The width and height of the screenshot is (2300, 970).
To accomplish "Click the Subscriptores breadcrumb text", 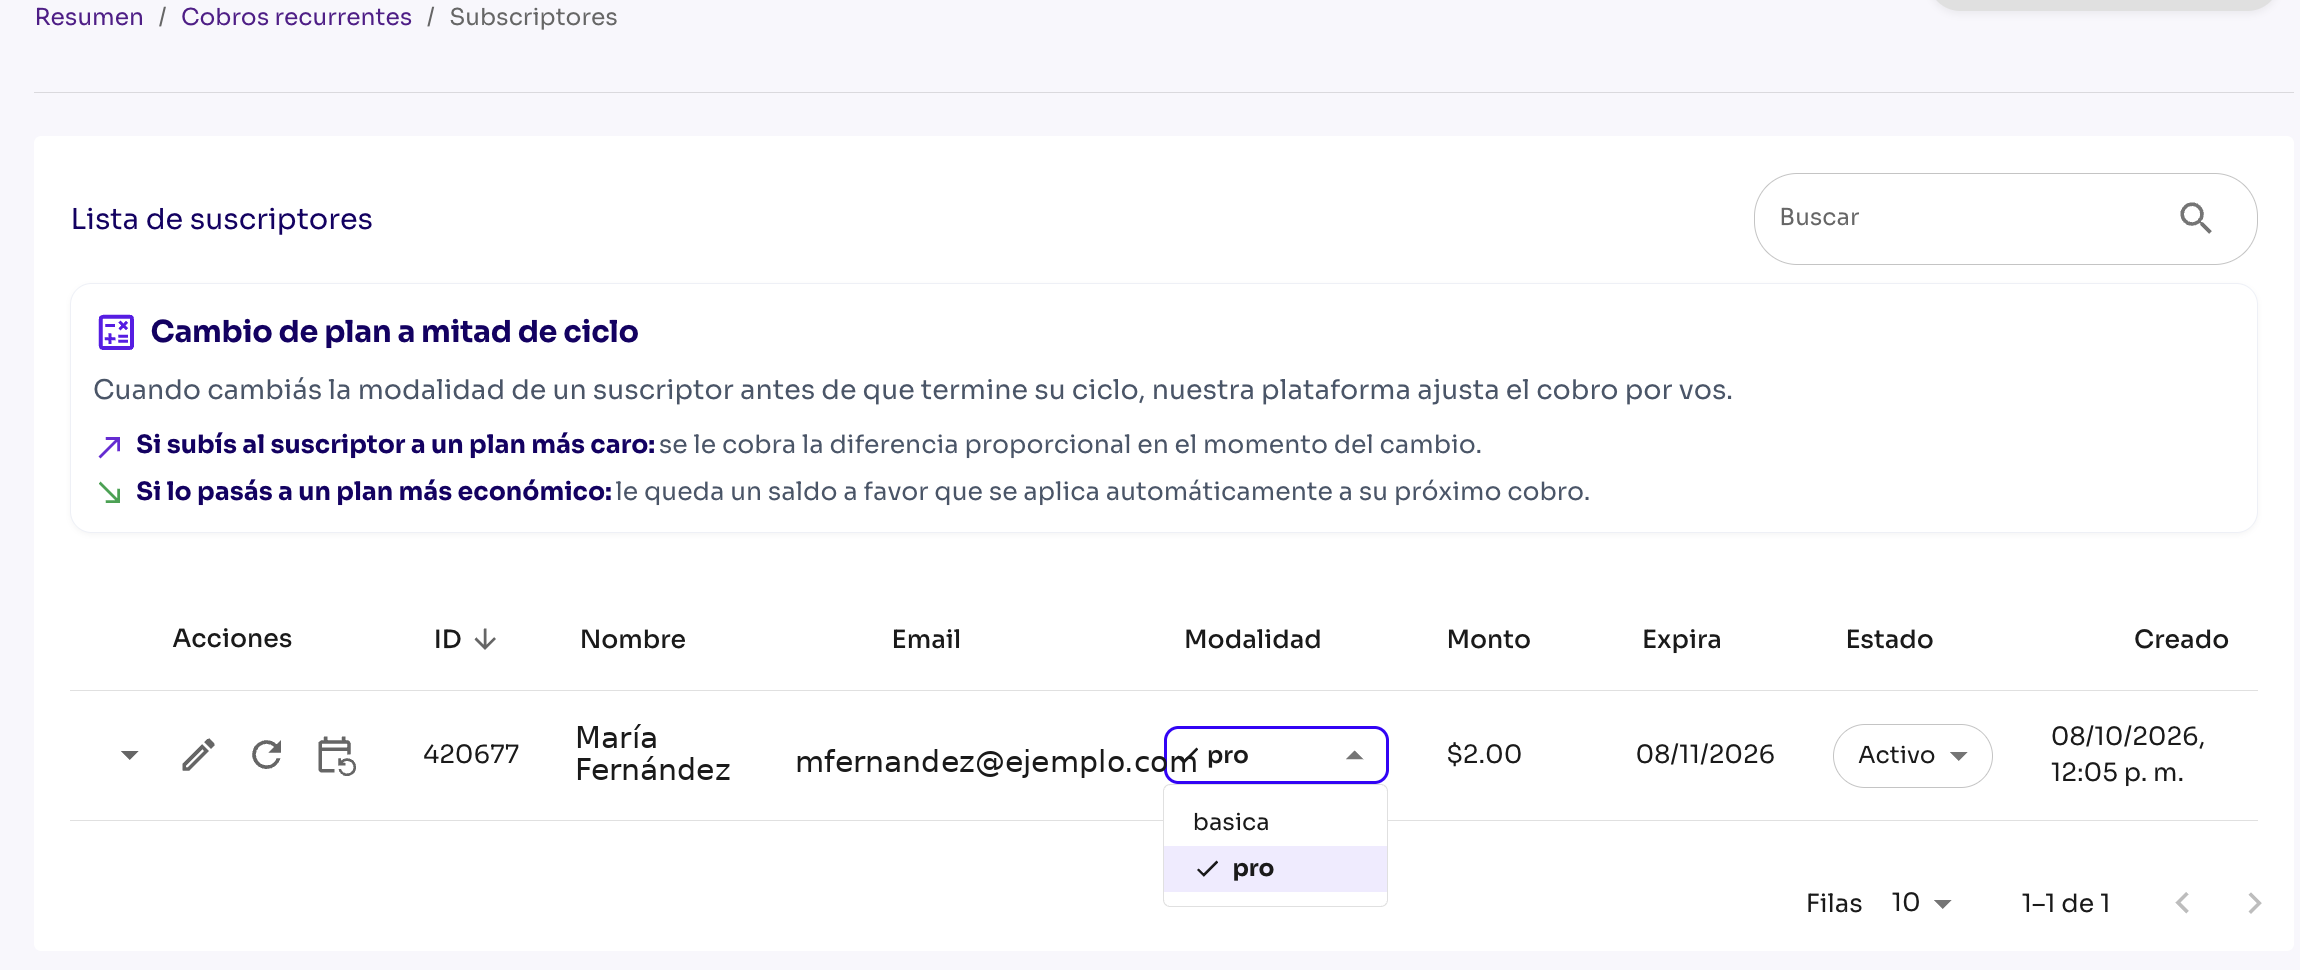I will pyautogui.click(x=533, y=17).
